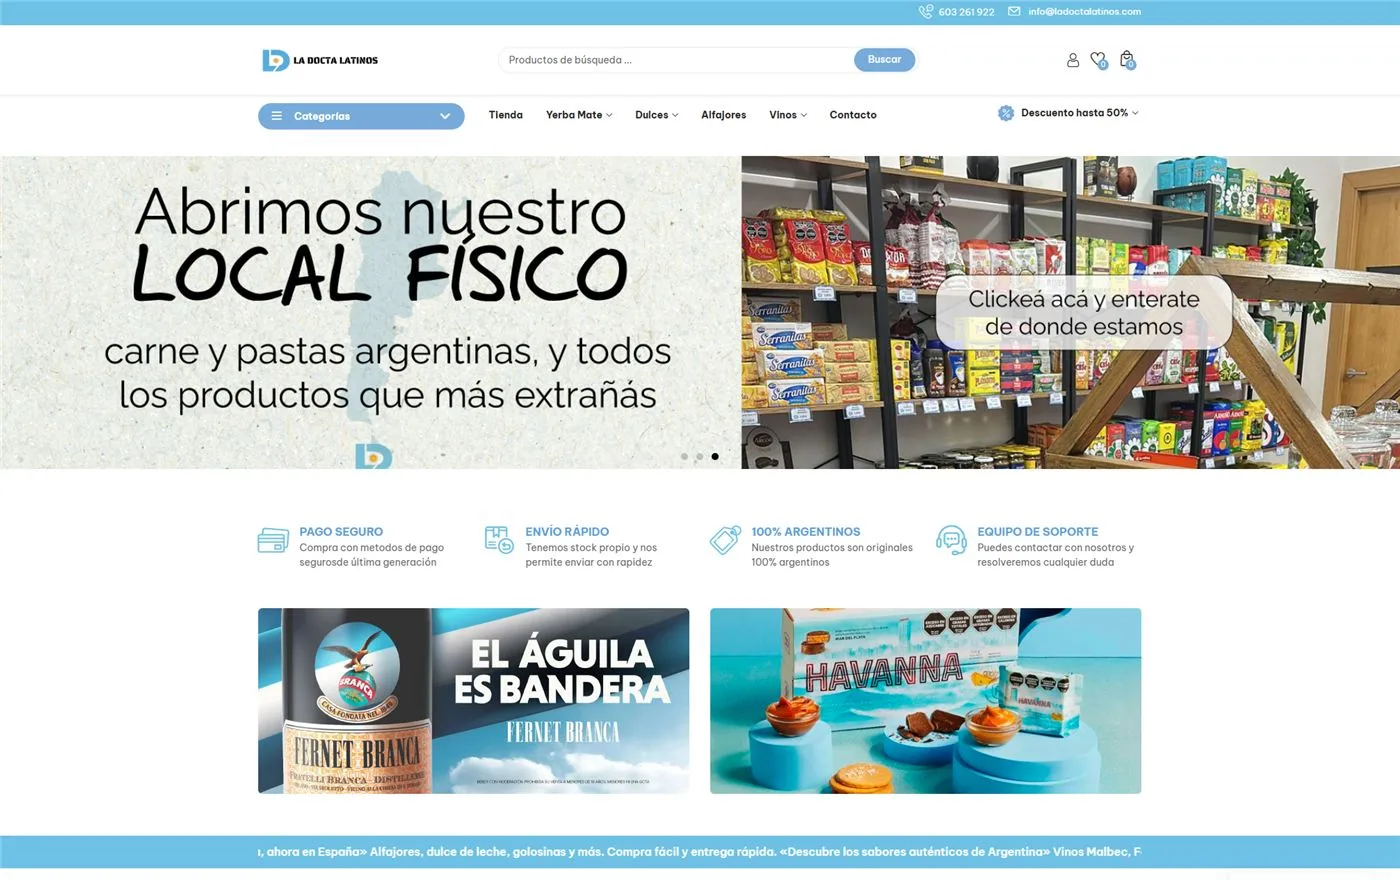Screen dimensions: 1400x880
Task: Call phone number 603 261 922
Action: [966, 12]
